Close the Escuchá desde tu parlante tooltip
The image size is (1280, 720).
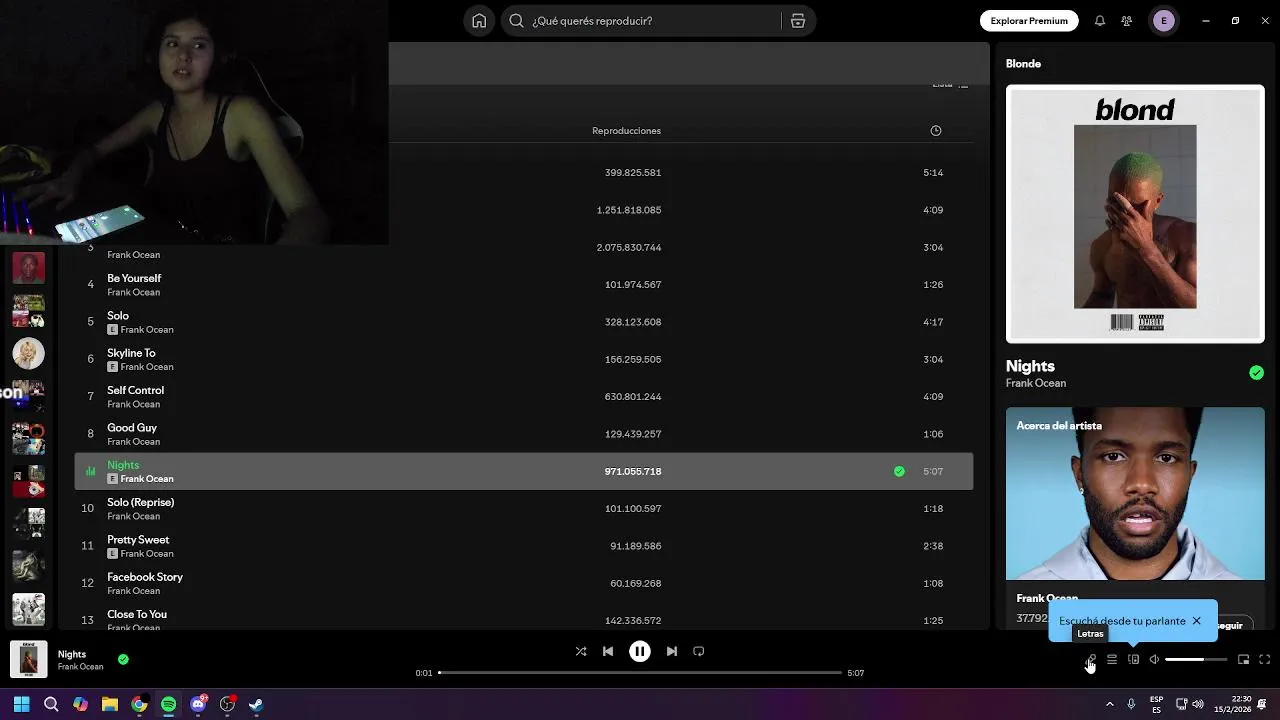point(1196,621)
